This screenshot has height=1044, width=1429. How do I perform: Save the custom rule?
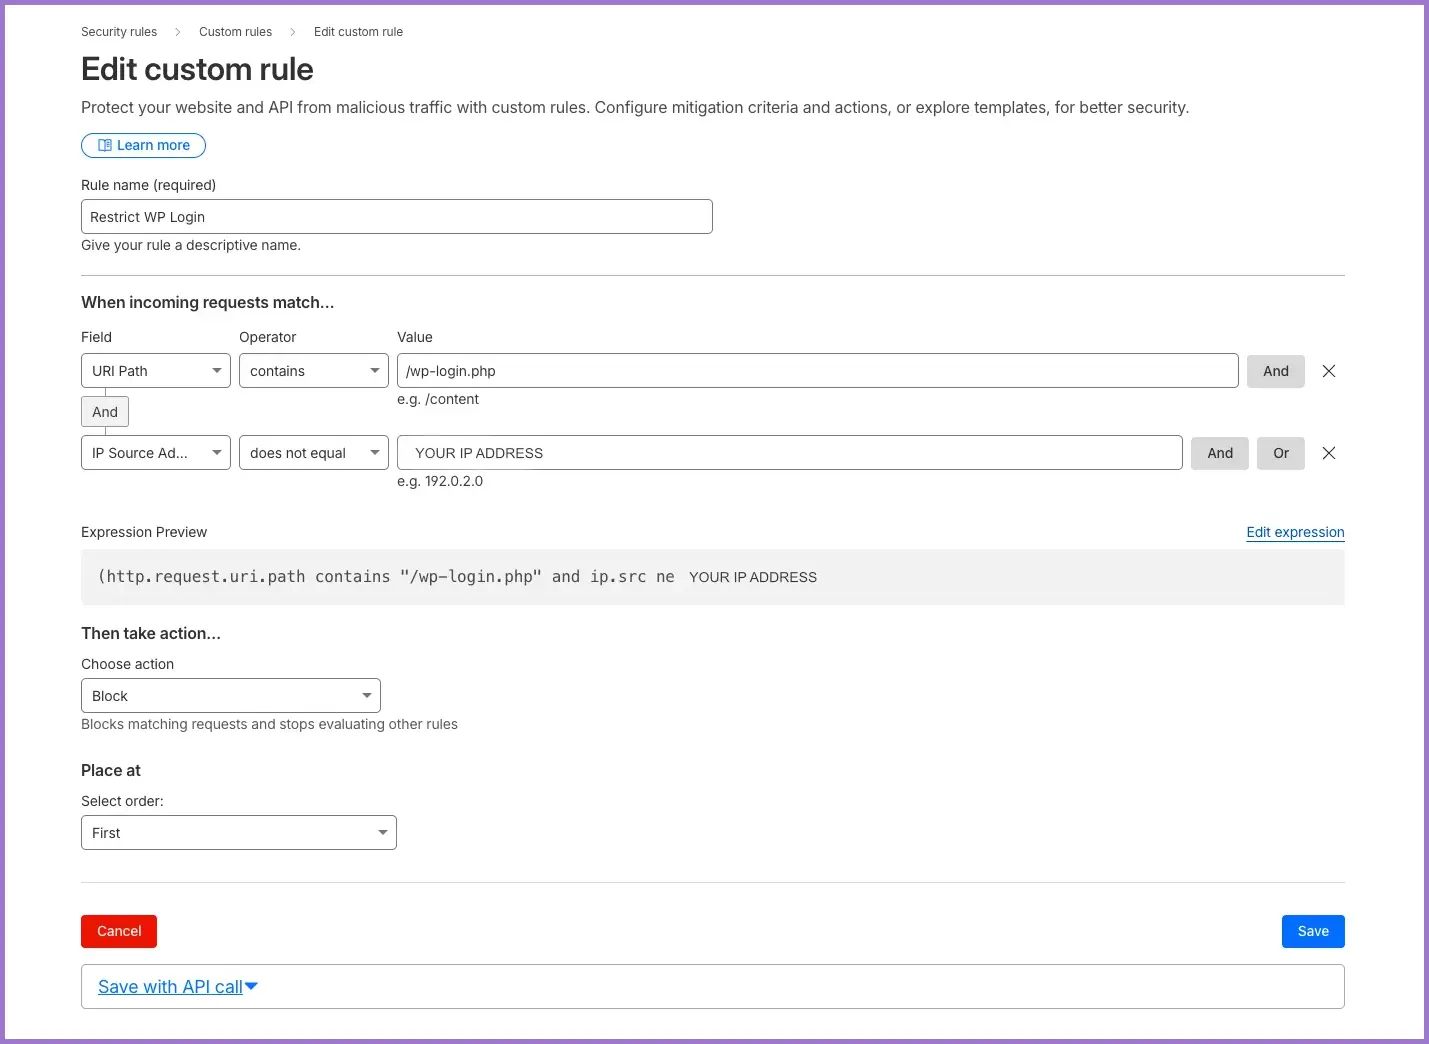1312,931
